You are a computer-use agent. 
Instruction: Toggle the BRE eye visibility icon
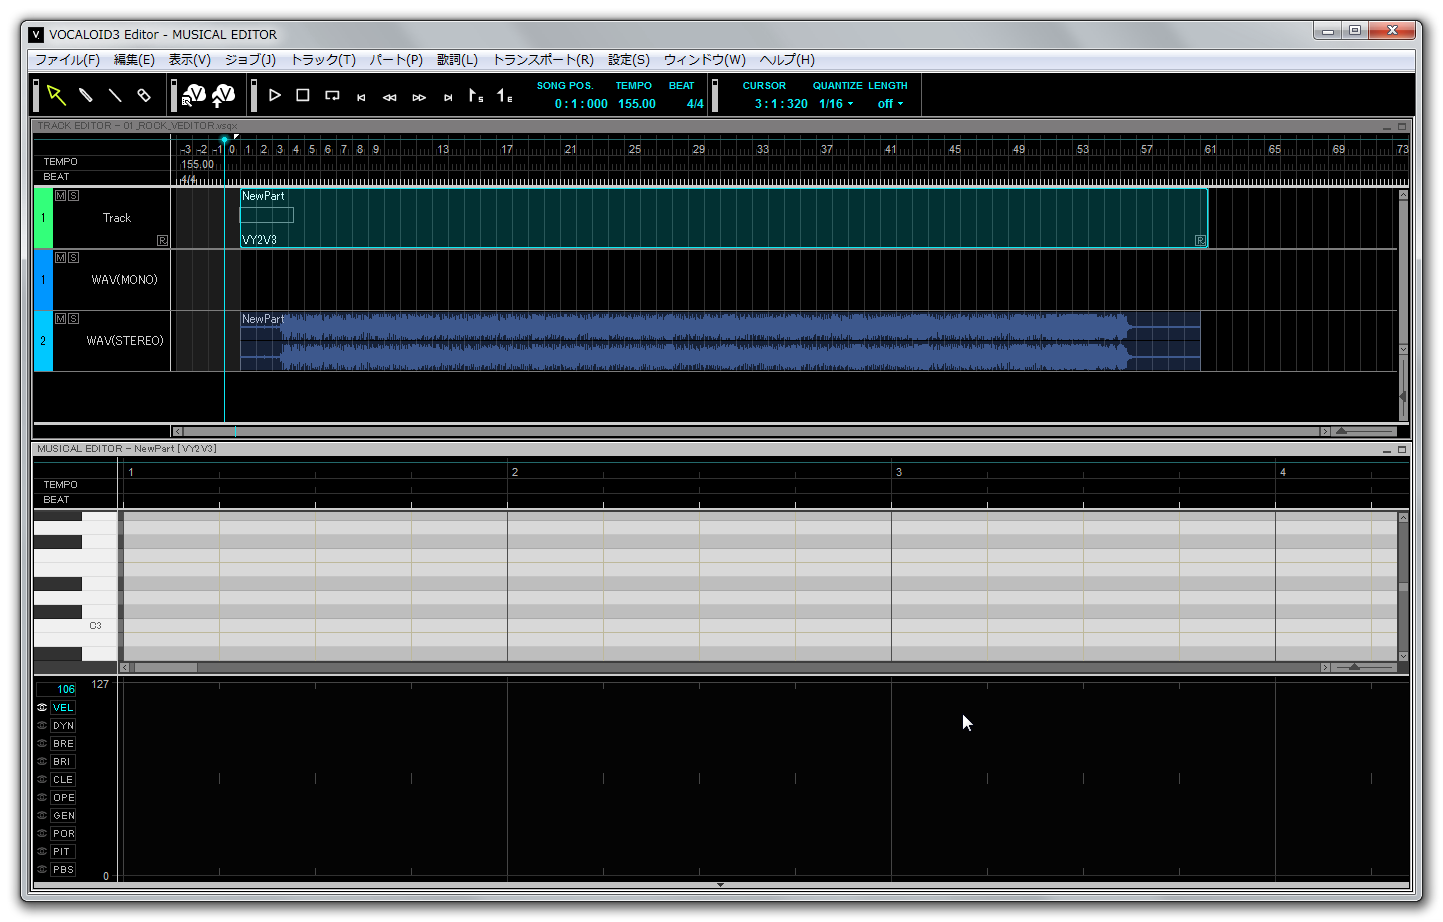pyautogui.click(x=42, y=743)
